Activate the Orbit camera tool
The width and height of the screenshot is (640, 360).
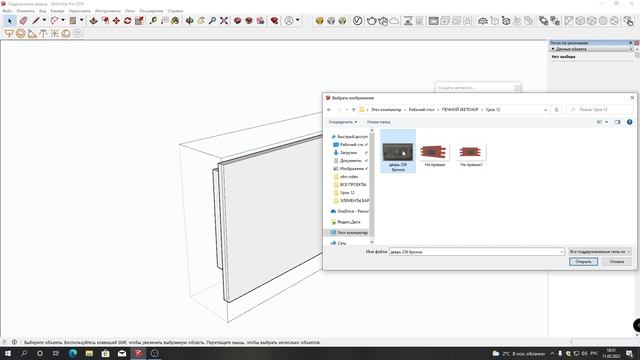pyautogui.click(x=189, y=20)
